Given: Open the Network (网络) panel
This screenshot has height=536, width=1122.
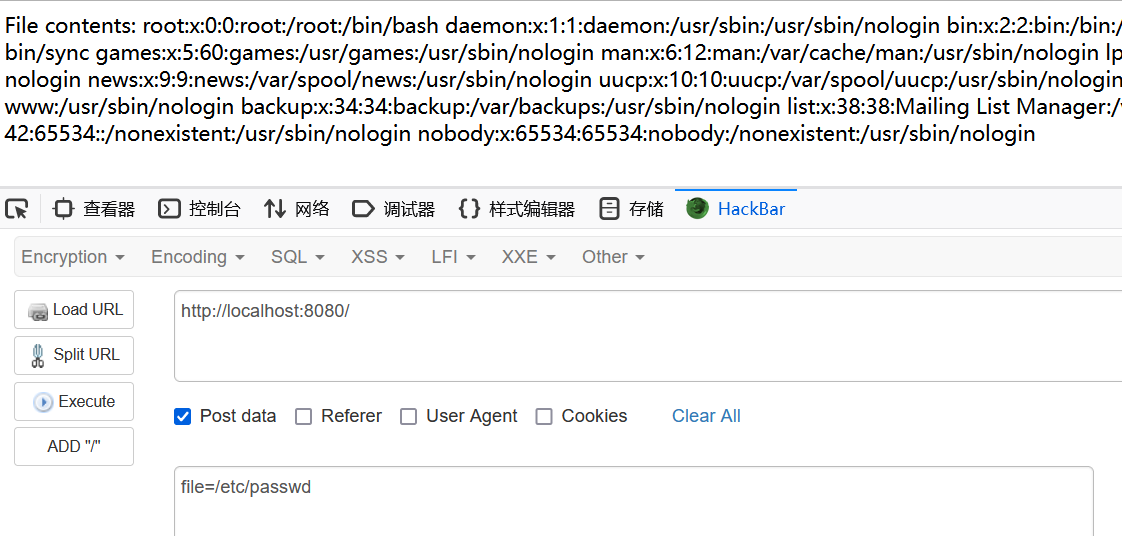Looking at the screenshot, I should pyautogui.click(x=296, y=209).
